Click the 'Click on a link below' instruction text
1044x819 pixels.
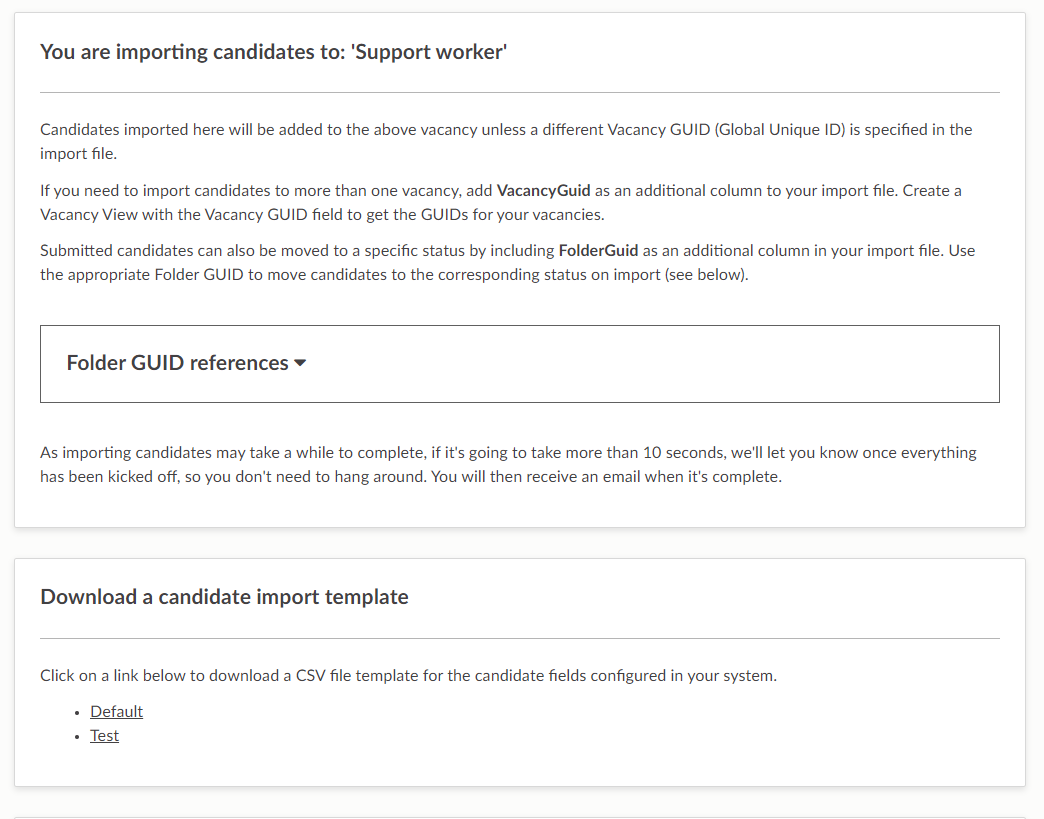point(408,675)
